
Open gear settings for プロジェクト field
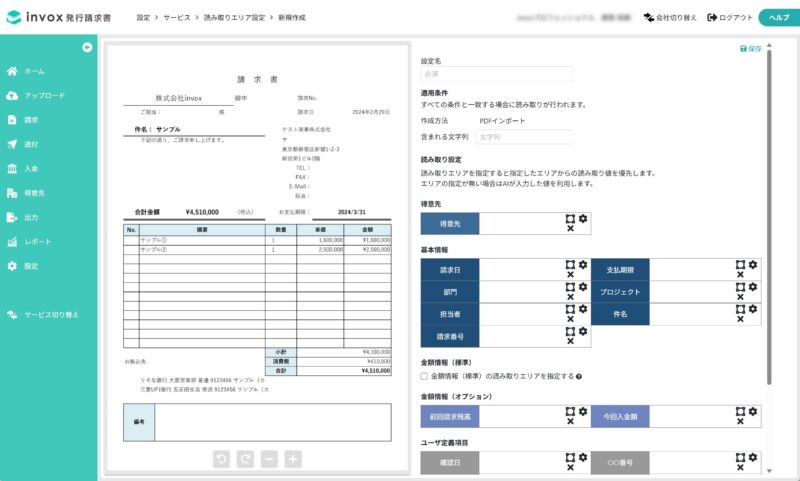753,287
